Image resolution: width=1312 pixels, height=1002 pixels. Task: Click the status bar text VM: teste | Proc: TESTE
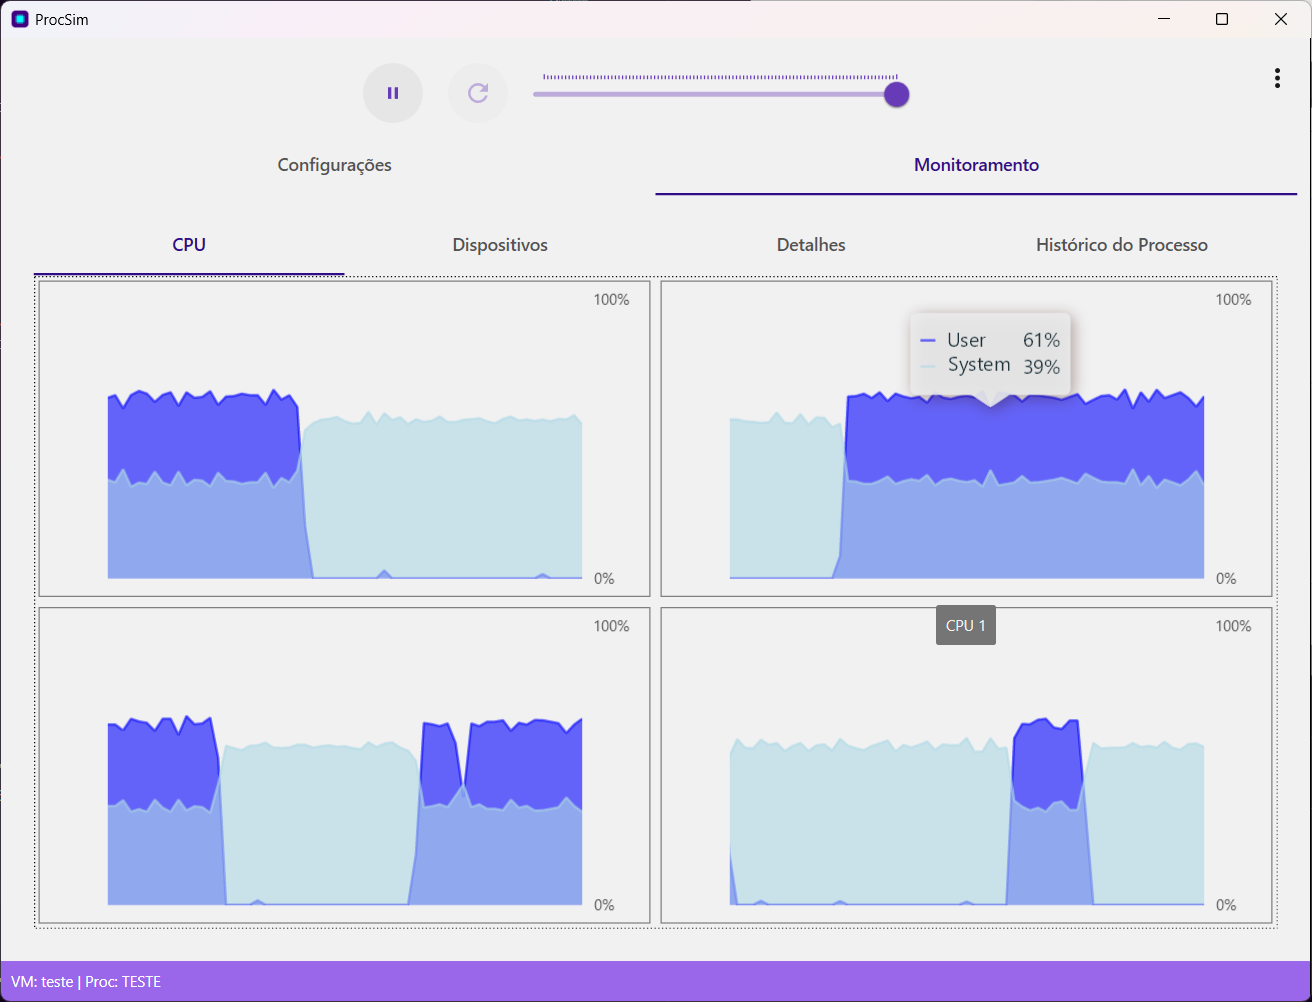[86, 982]
